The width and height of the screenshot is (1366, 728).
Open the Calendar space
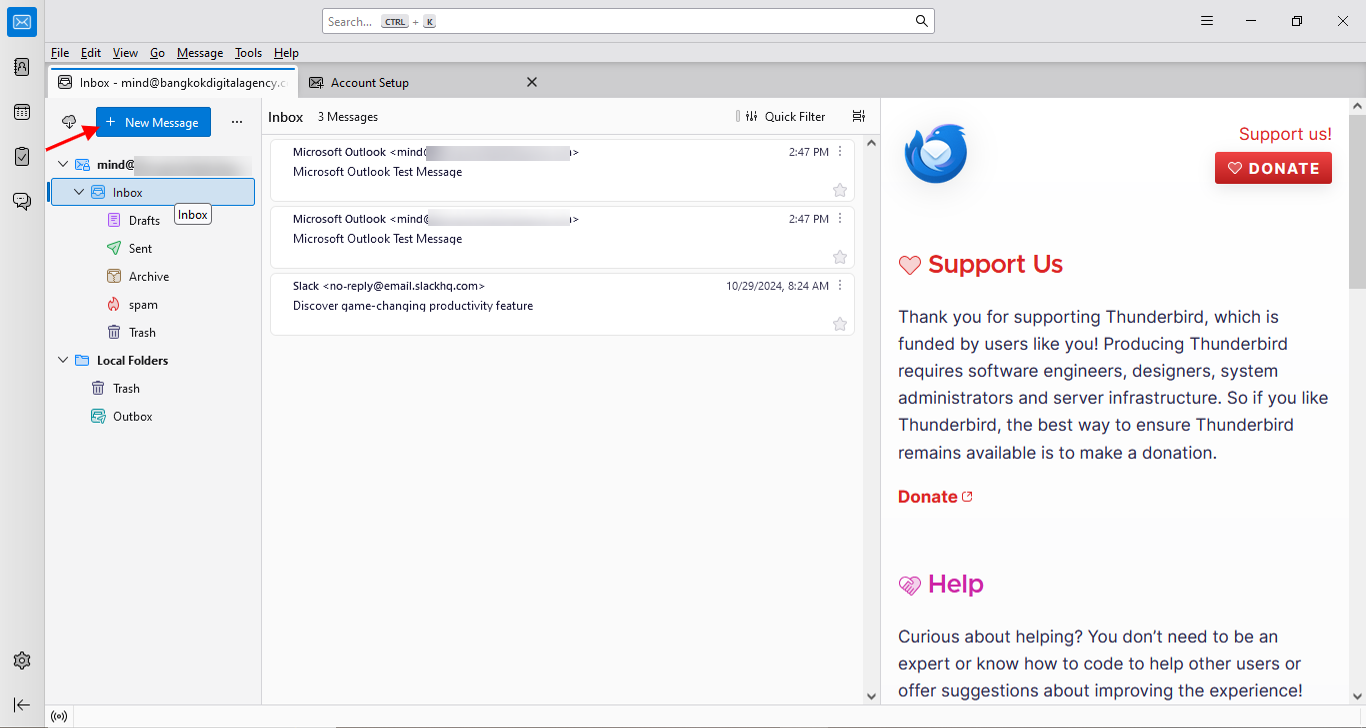[x=22, y=112]
